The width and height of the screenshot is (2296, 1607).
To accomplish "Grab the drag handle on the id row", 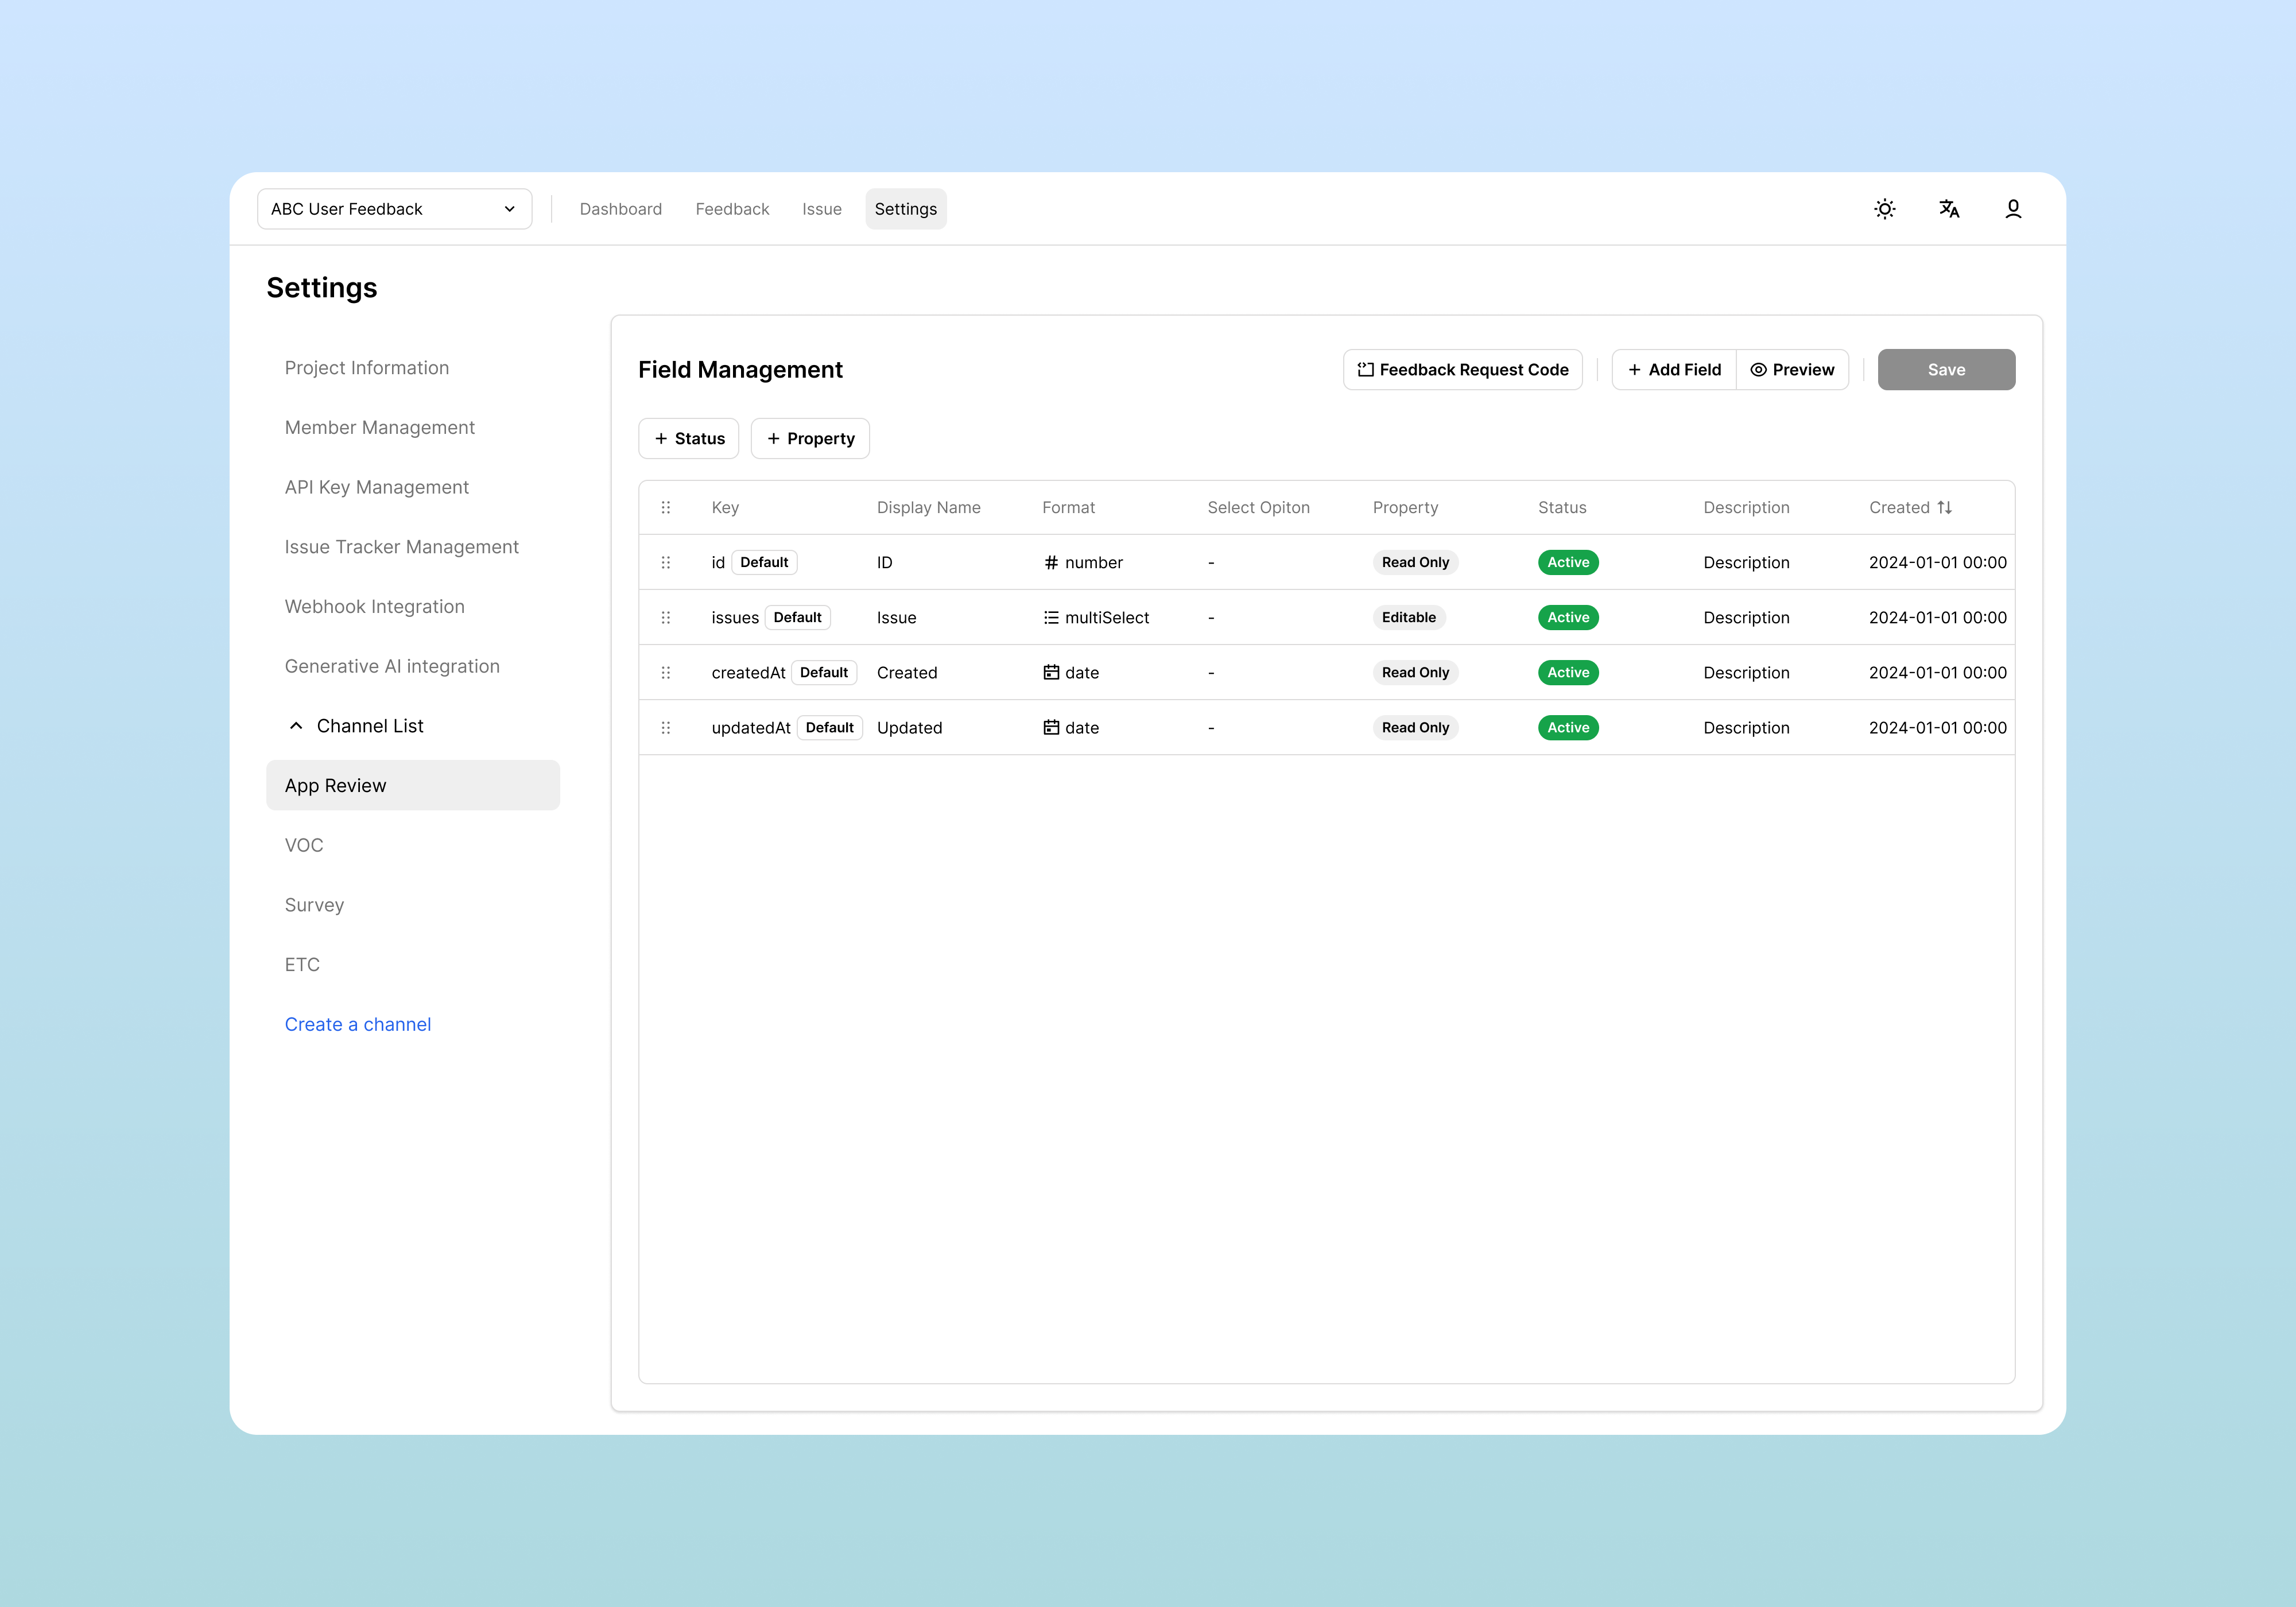I will 666,563.
